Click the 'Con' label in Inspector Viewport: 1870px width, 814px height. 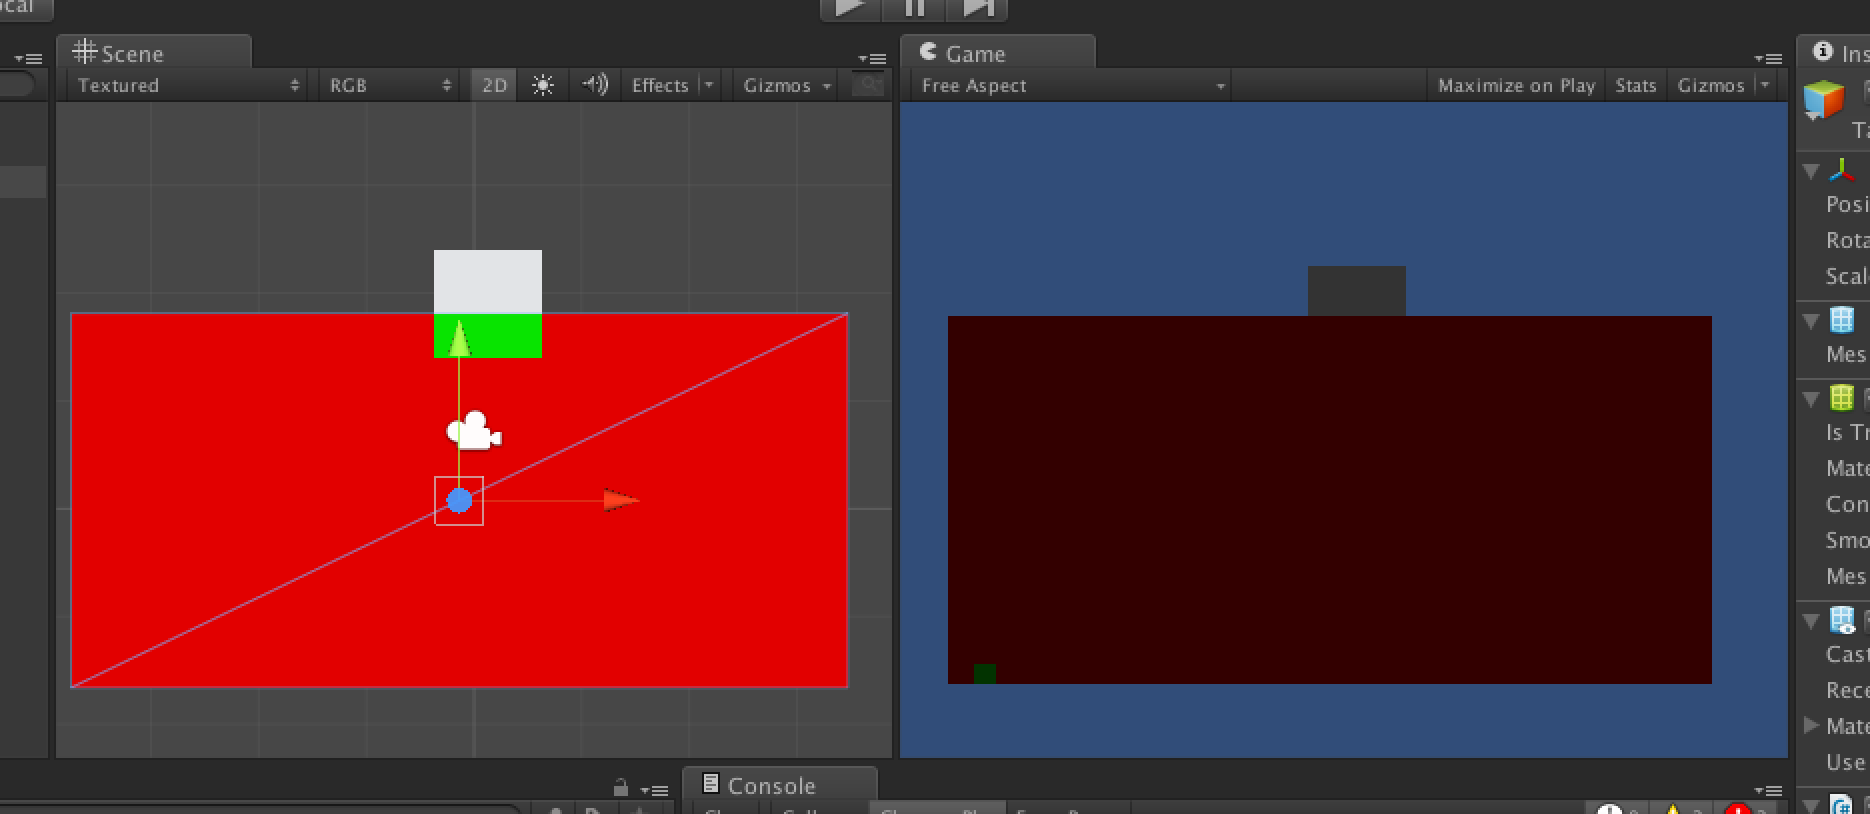1847,504
